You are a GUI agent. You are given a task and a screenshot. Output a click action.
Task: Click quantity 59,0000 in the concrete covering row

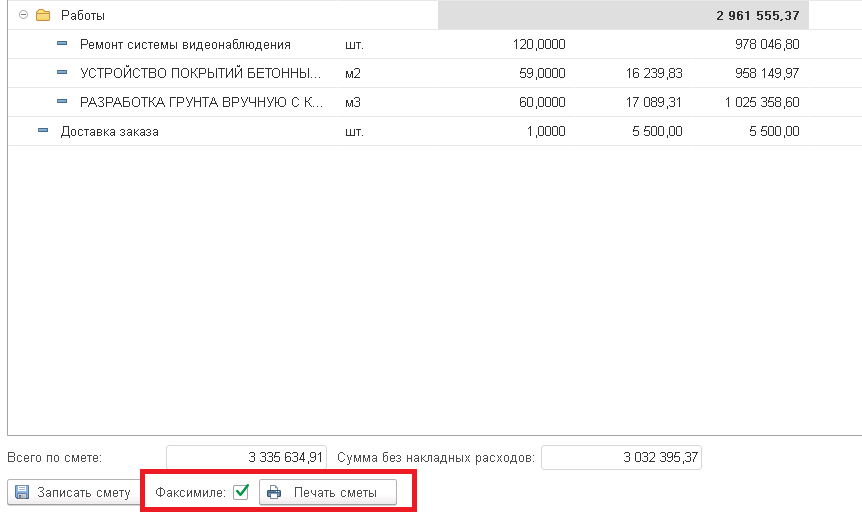point(544,73)
